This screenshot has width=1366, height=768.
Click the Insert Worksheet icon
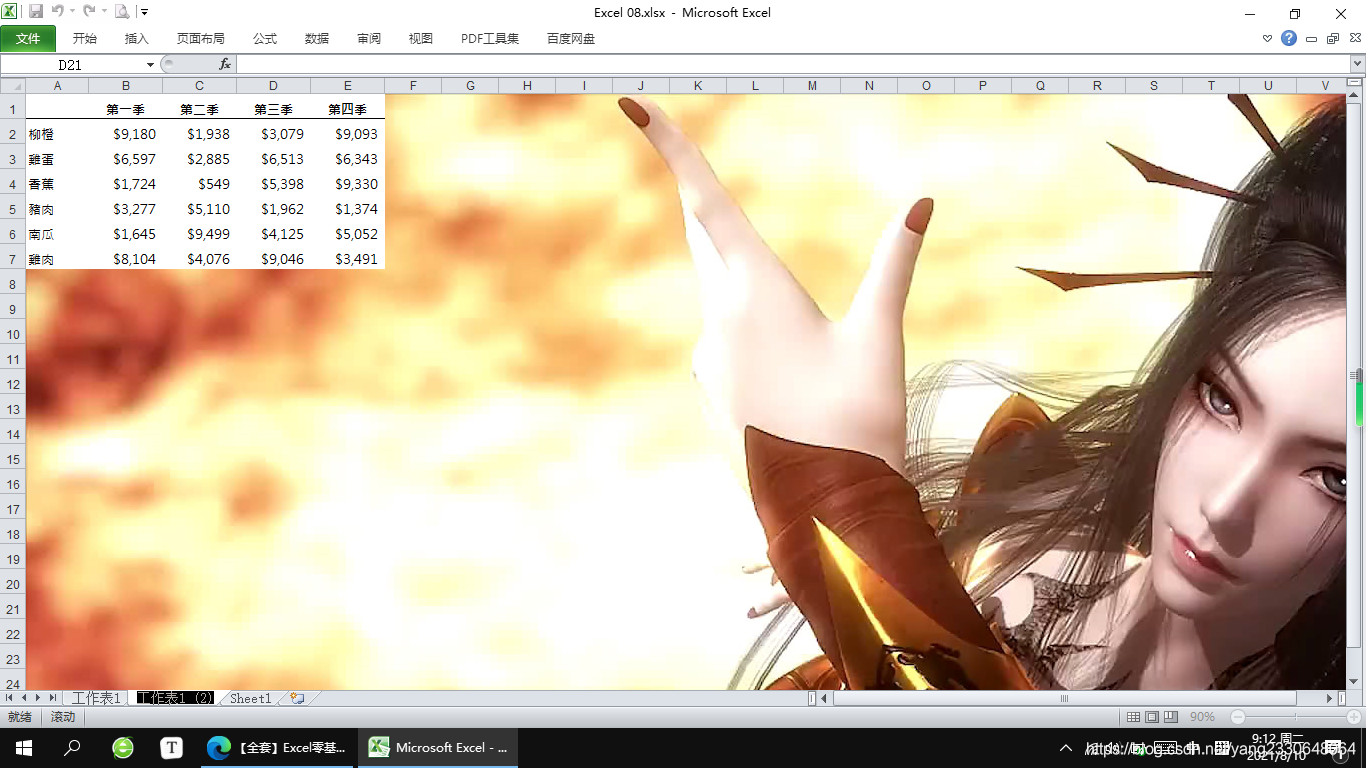pyautogui.click(x=297, y=698)
